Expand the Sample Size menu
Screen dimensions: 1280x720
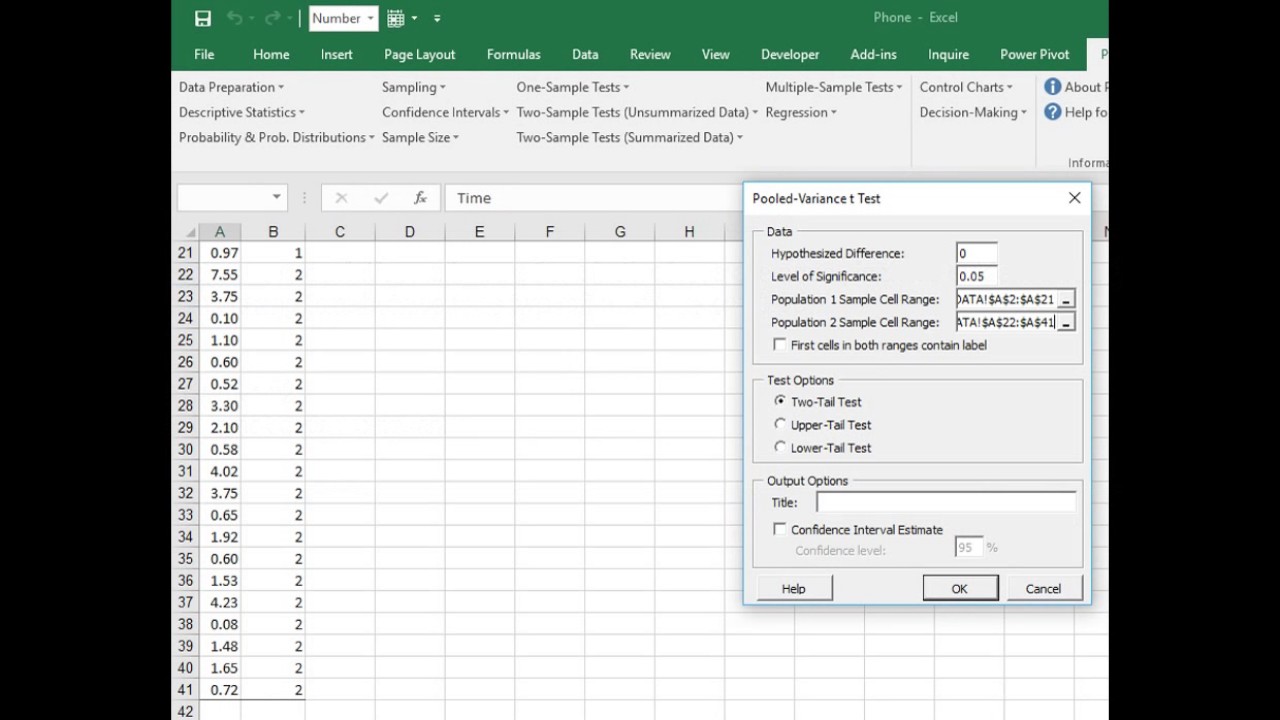click(x=420, y=137)
